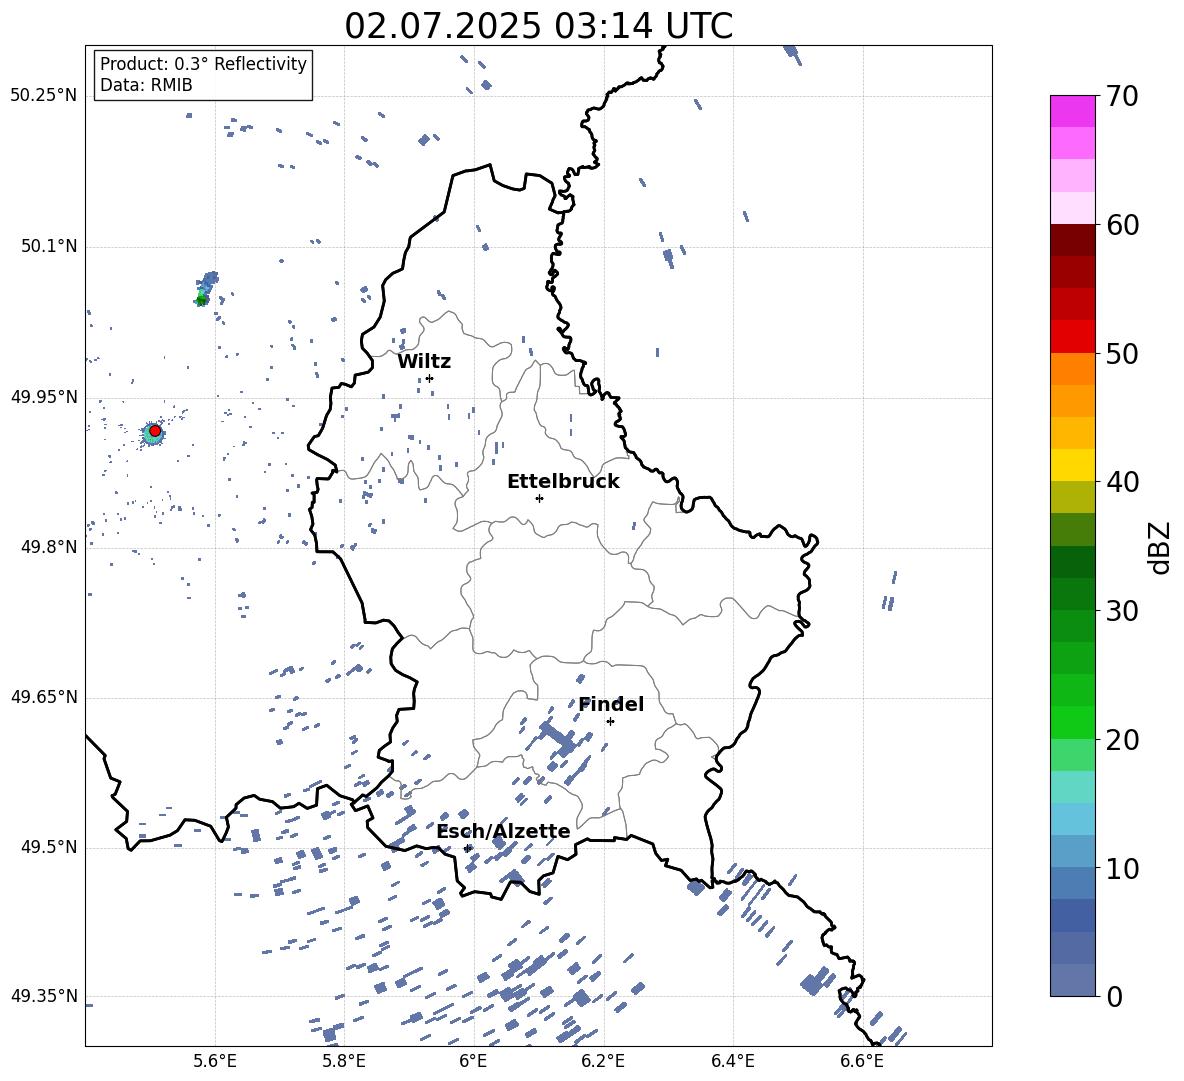Click the colorbar 50 tick label
The height and width of the screenshot is (1081, 1184).
pos(1122,353)
